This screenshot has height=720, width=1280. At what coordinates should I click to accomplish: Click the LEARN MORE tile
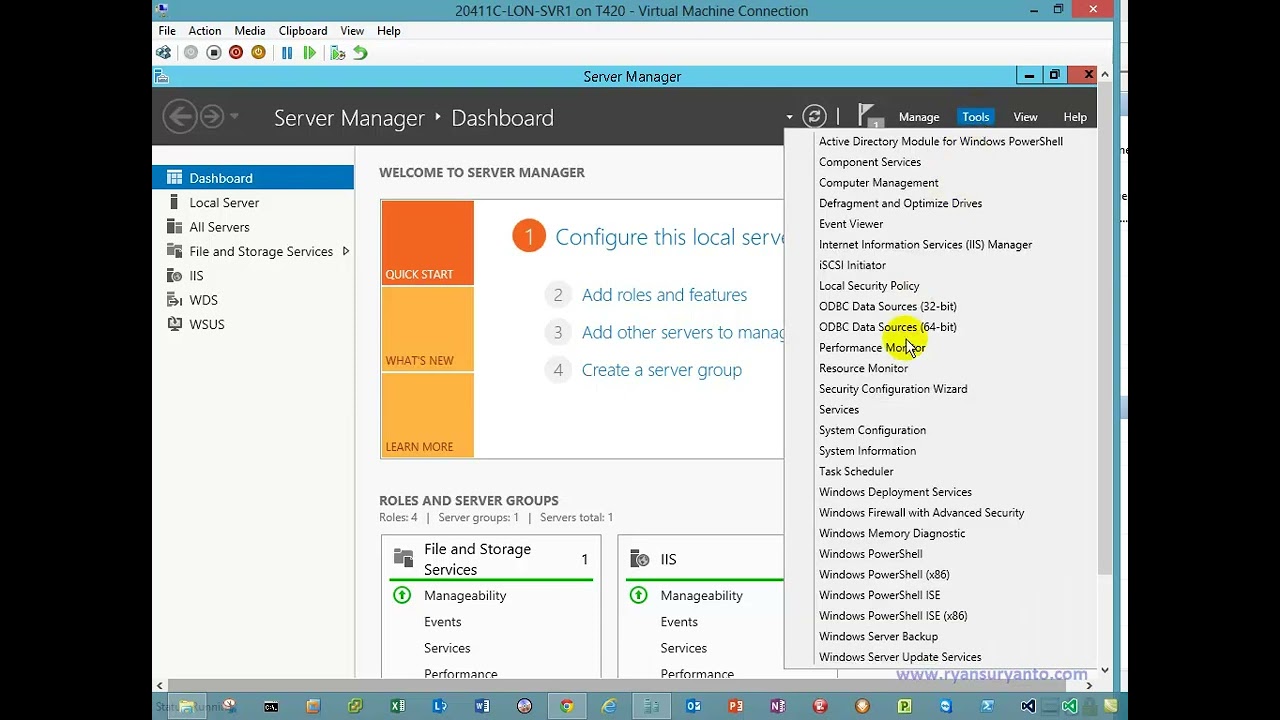point(427,416)
